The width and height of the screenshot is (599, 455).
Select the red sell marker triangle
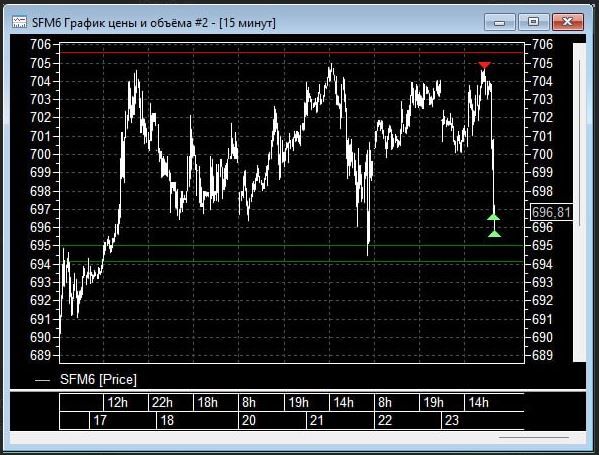click(x=484, y=65)
